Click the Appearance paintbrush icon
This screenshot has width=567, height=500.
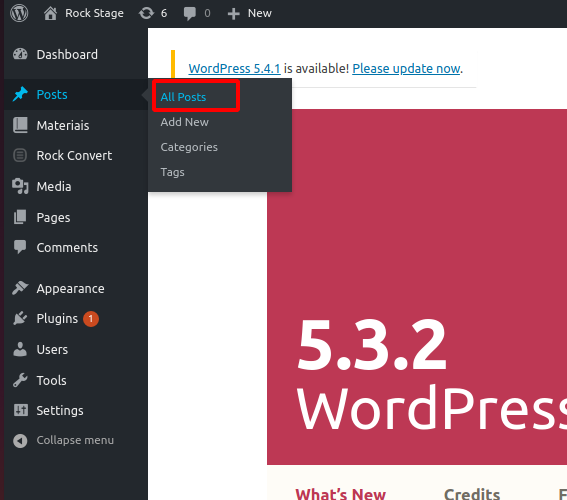tap(20, 288)
